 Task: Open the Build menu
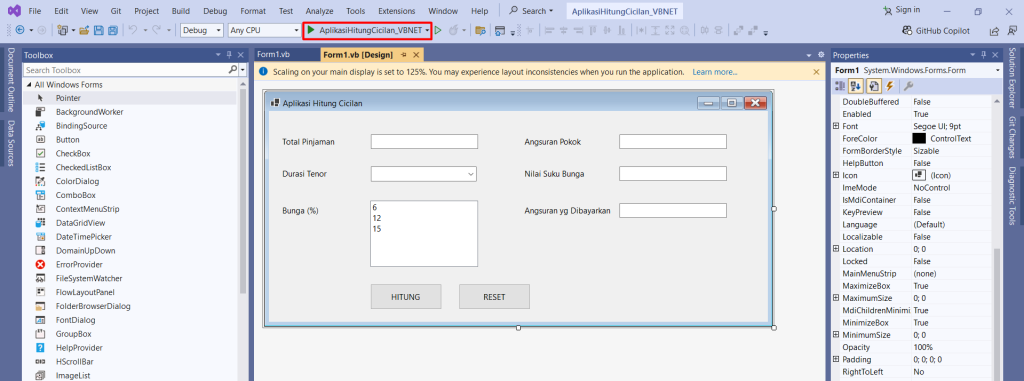tap(181, 11)
